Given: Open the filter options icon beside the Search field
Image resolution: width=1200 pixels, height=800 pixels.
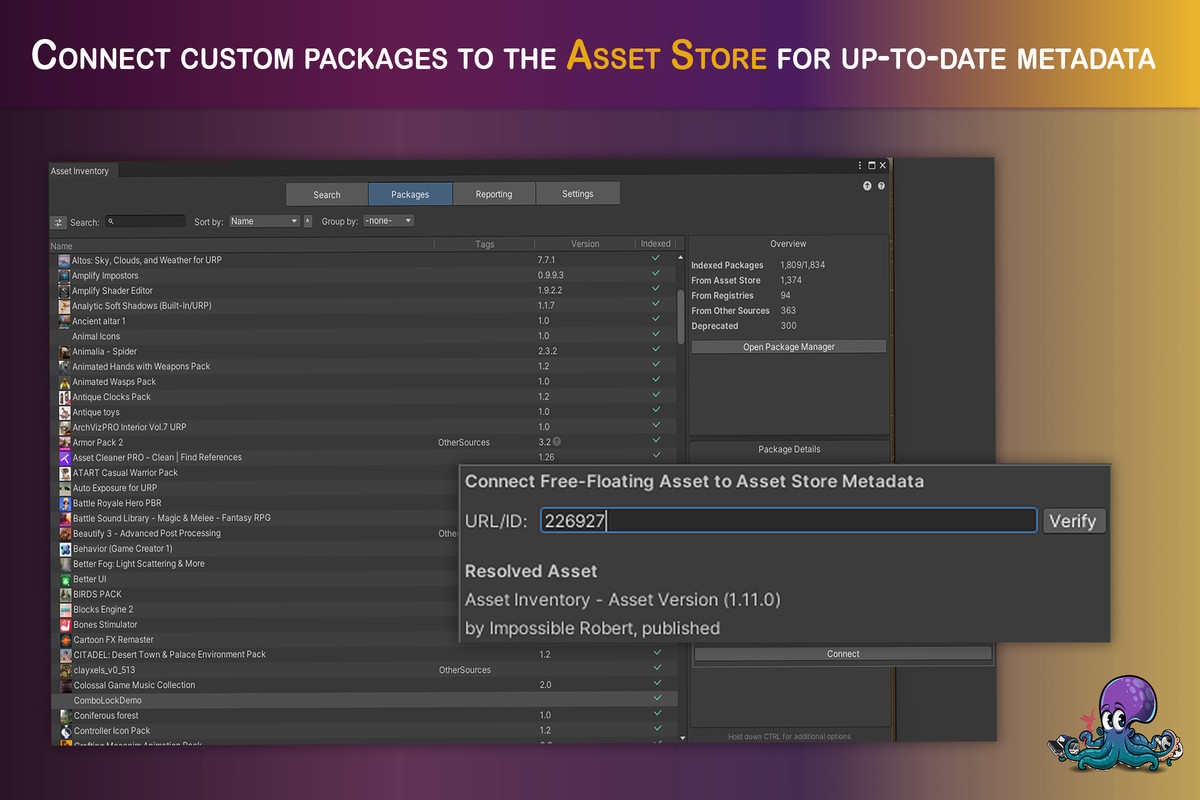Looking at the screenshot, I should (x=58, y=222).
